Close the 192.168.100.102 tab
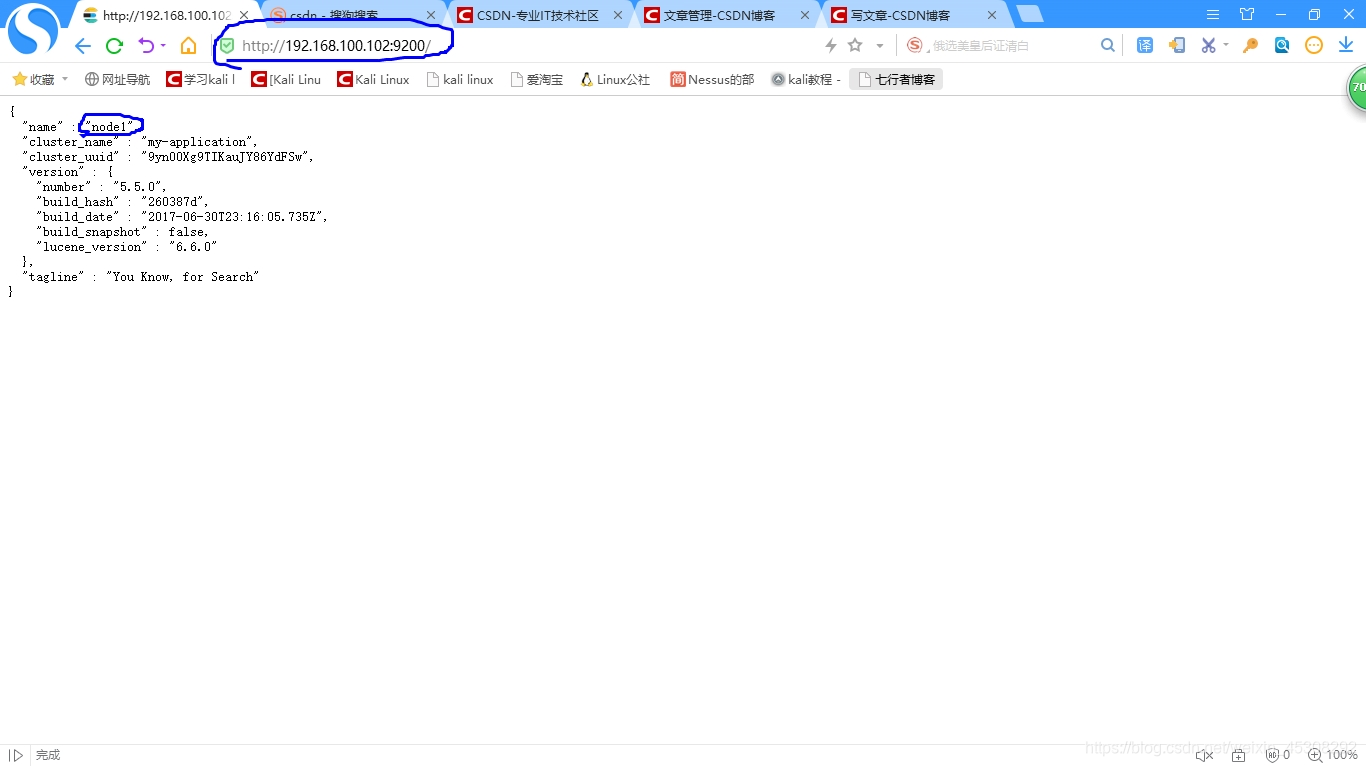 coord(244,16)
